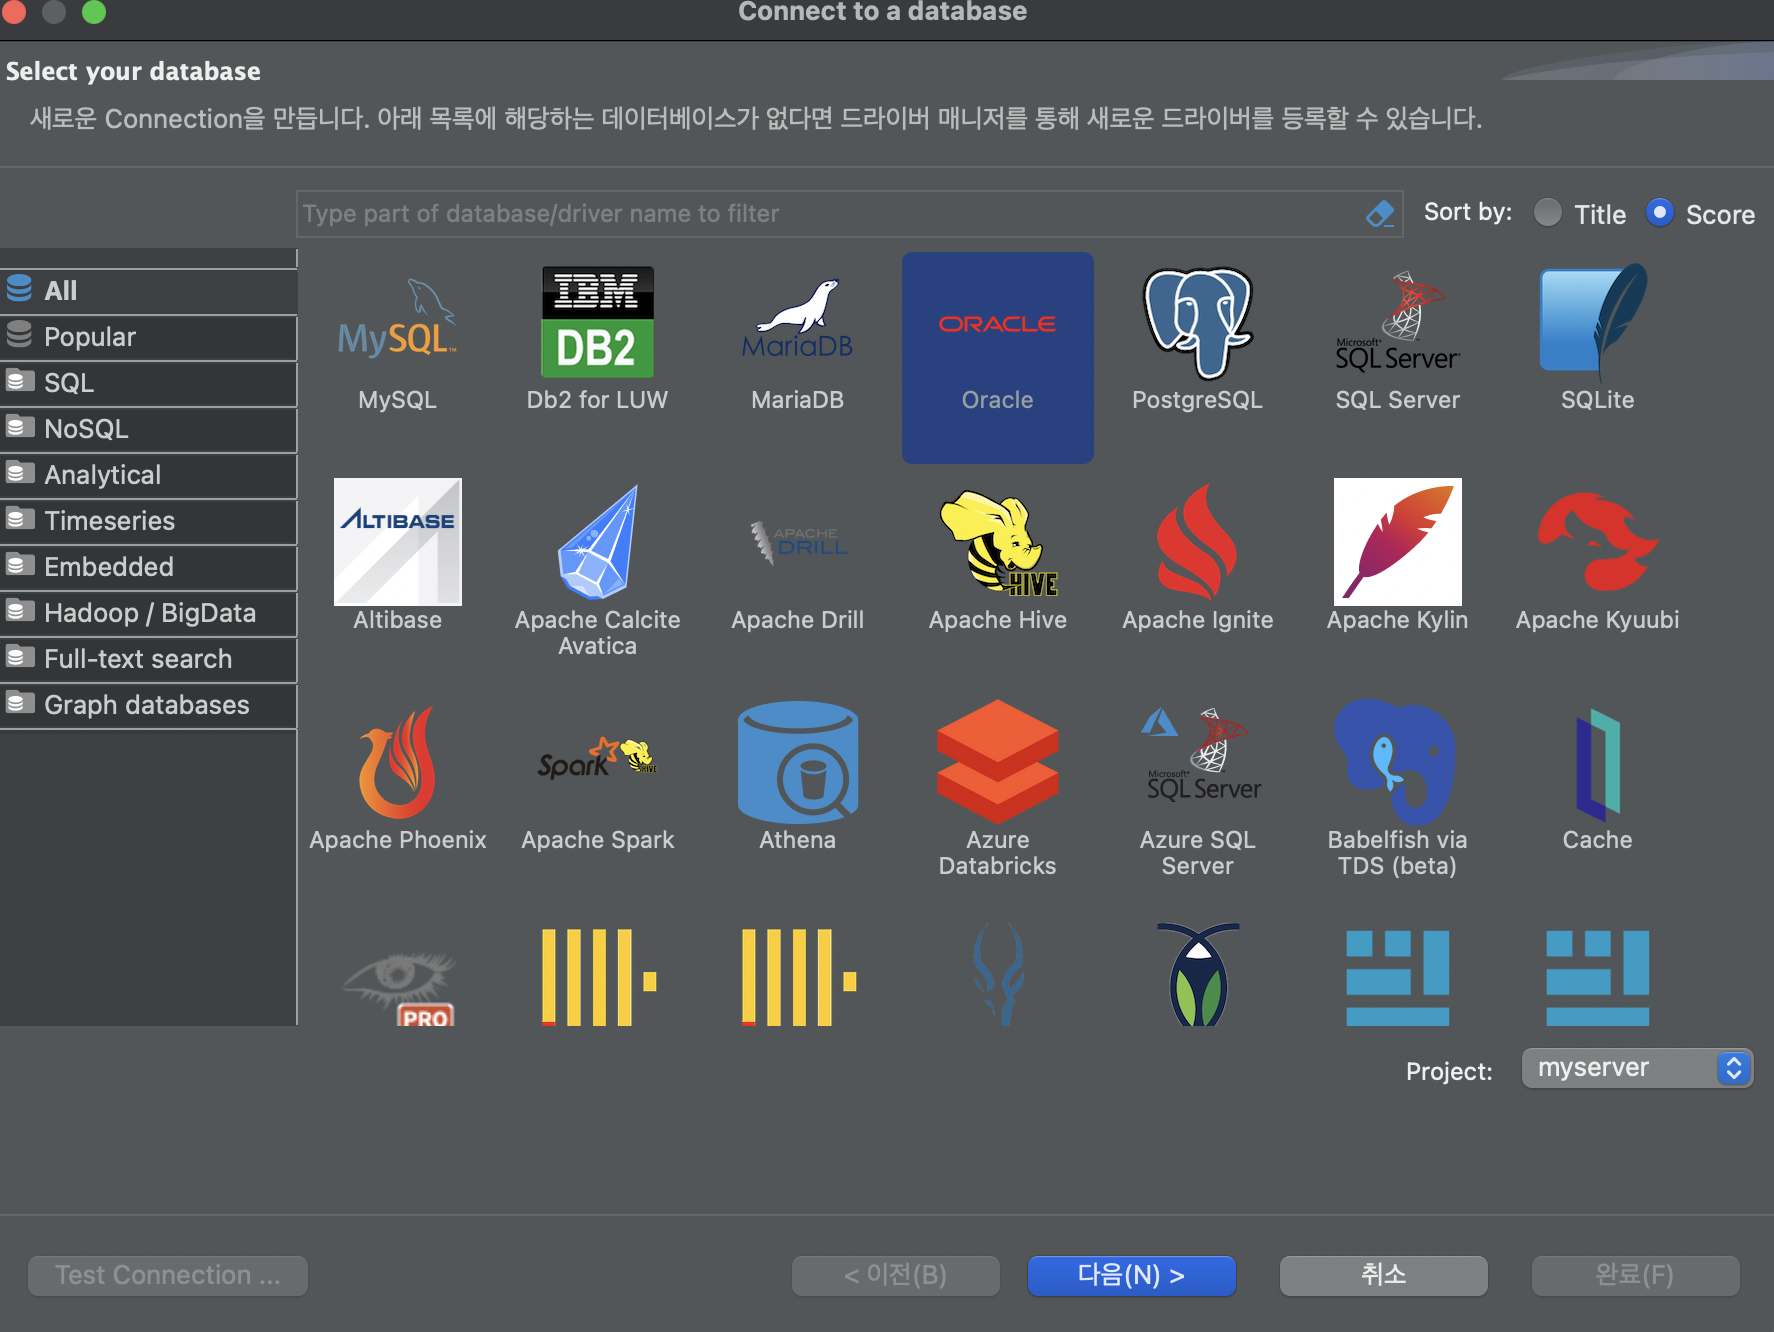The image size is (1774, 1332).
Task: Choose the PostgreSQL elephant icon
Action: pos(1197,322)
